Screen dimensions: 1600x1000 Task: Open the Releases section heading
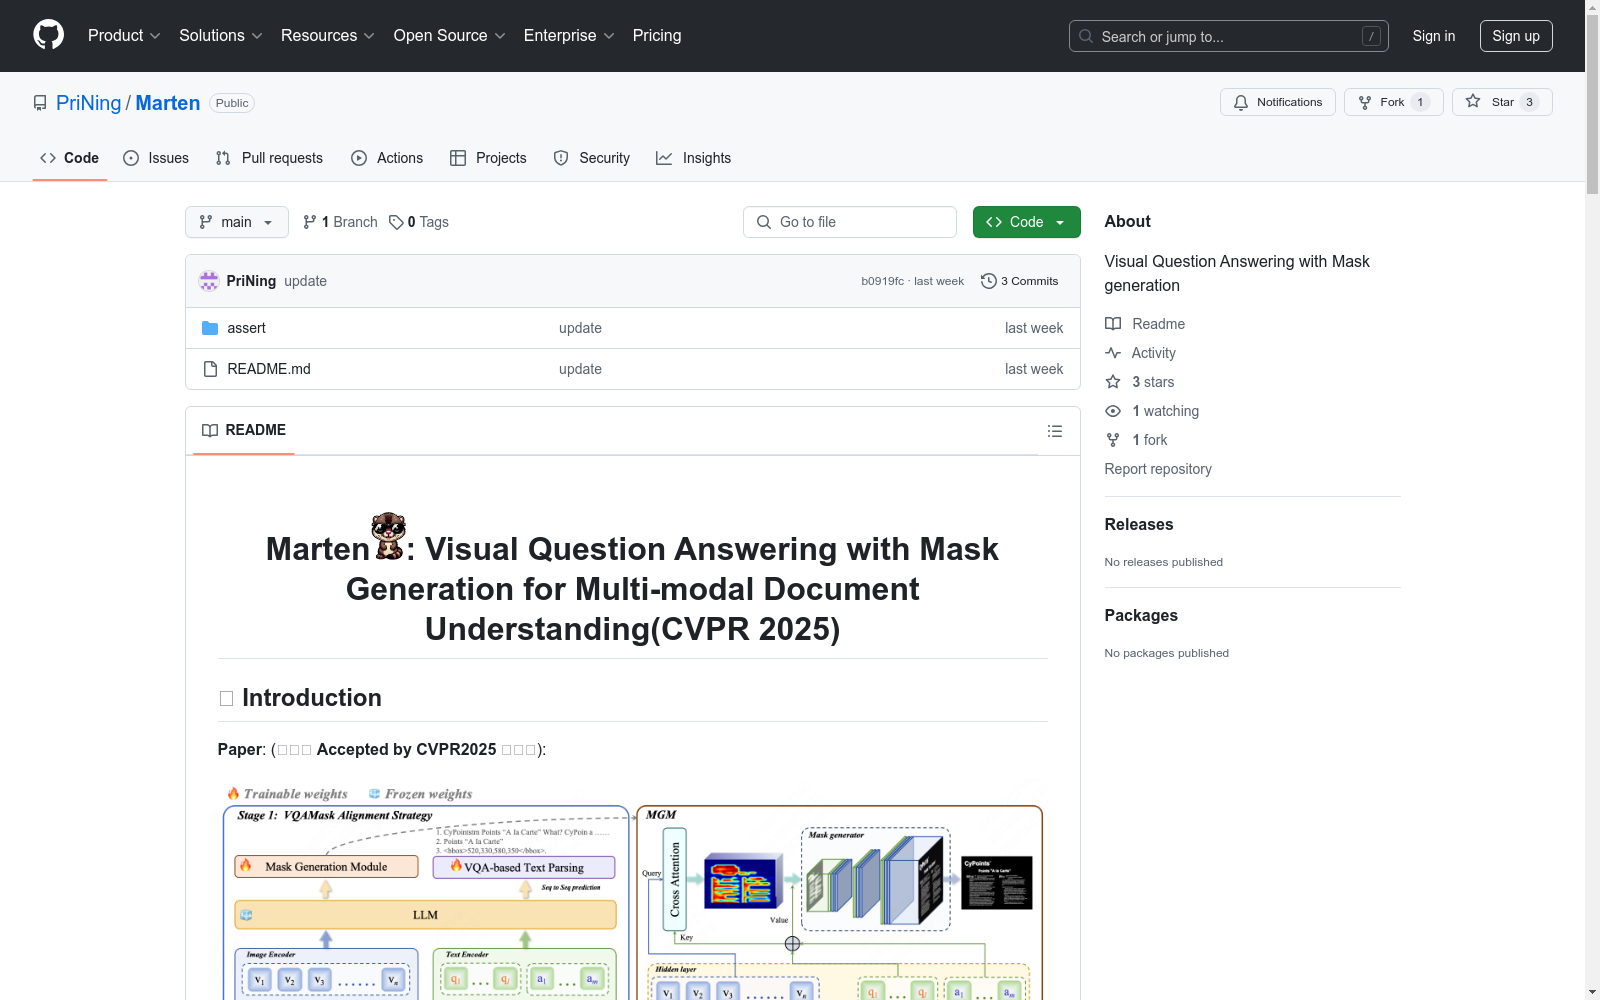[1139, 524]
